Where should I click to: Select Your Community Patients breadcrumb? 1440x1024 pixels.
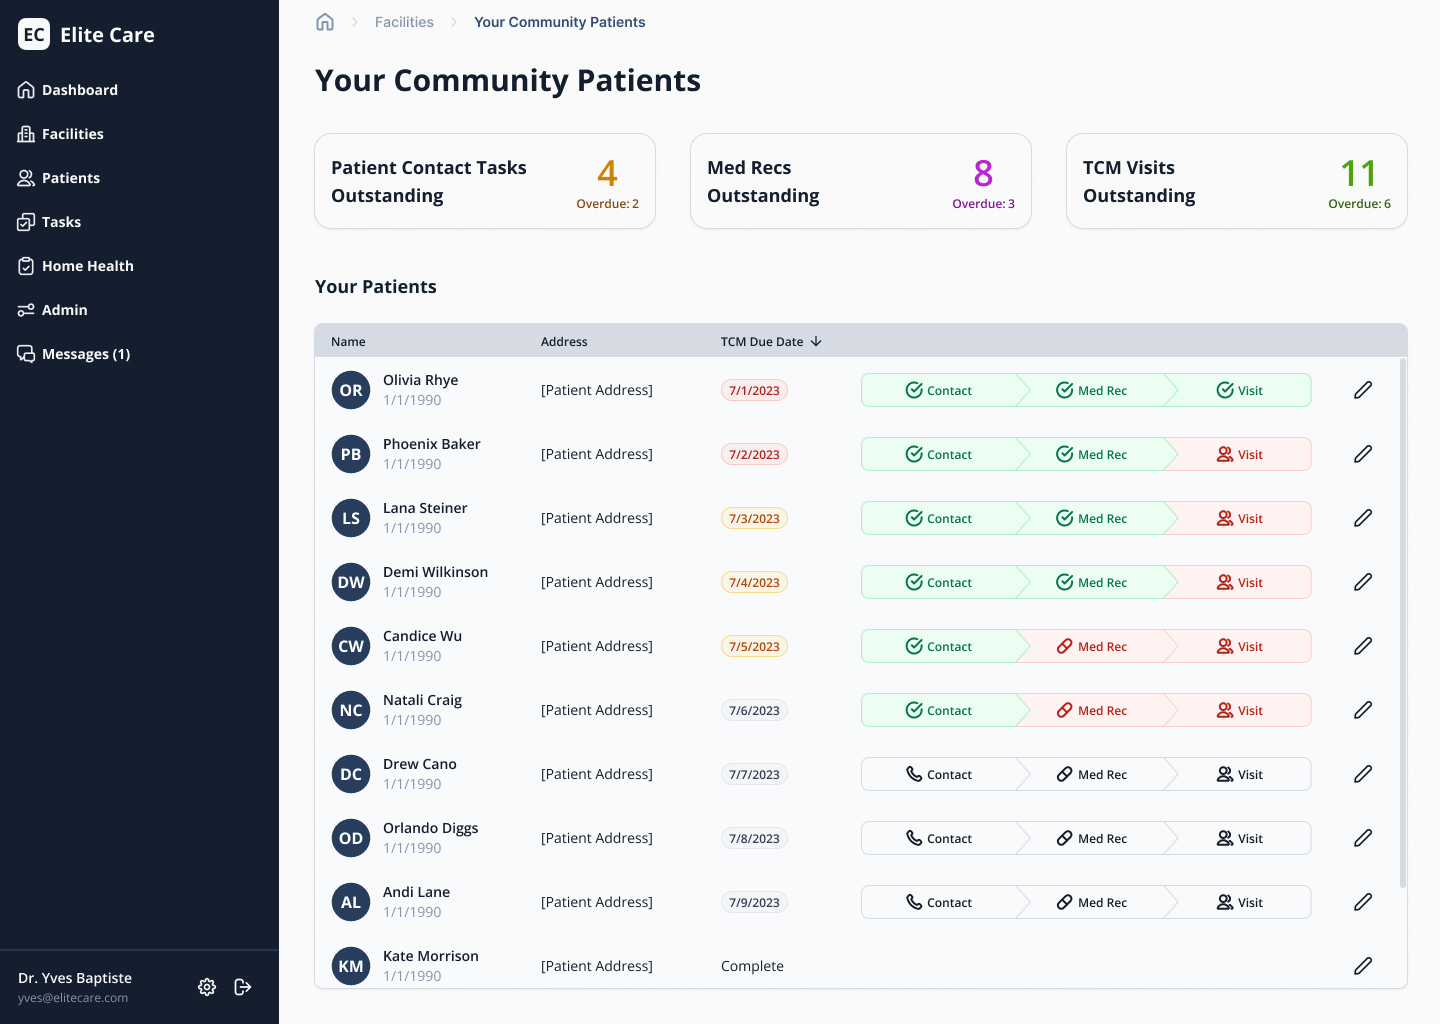(559, 21)
